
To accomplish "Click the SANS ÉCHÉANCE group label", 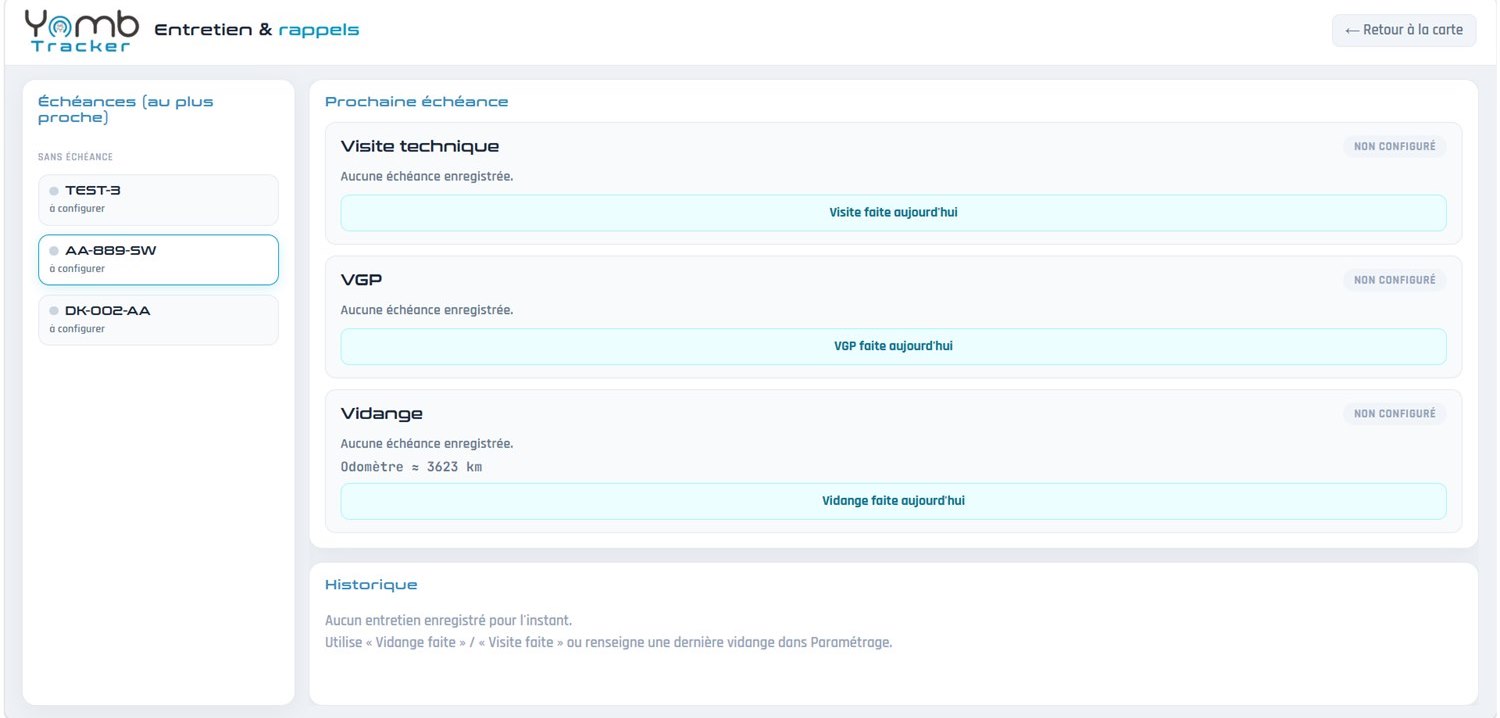I will click(x=75, y=157).
